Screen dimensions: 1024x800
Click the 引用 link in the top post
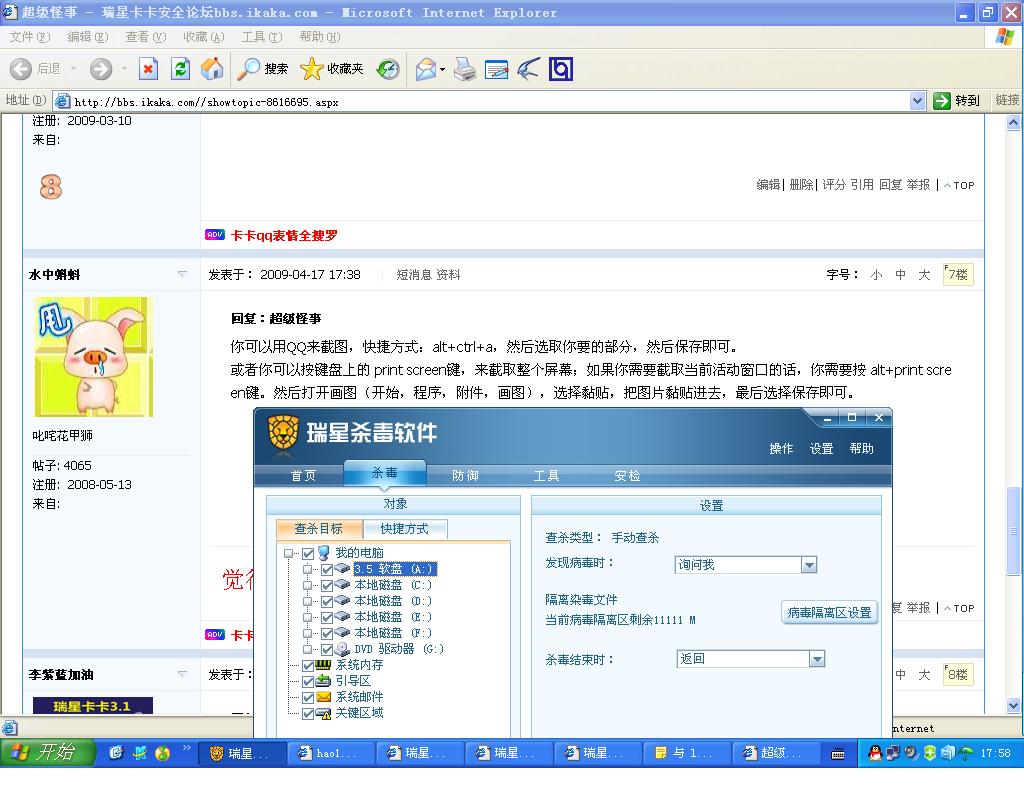862,185
